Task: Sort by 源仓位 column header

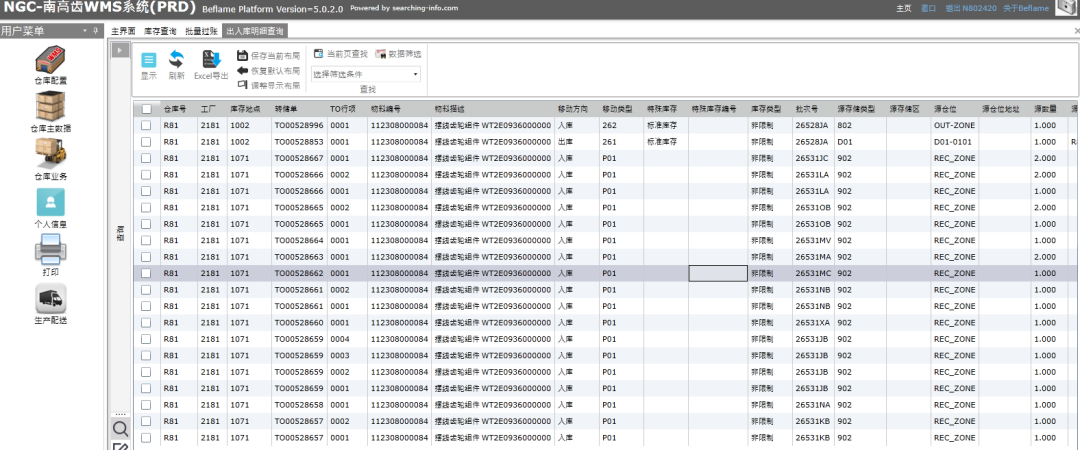Action: click(955, 109)
